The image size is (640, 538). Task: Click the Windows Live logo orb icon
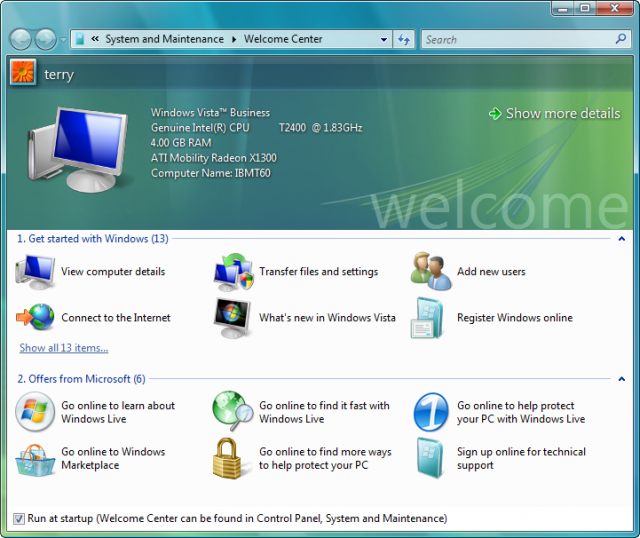pos(35,412)
